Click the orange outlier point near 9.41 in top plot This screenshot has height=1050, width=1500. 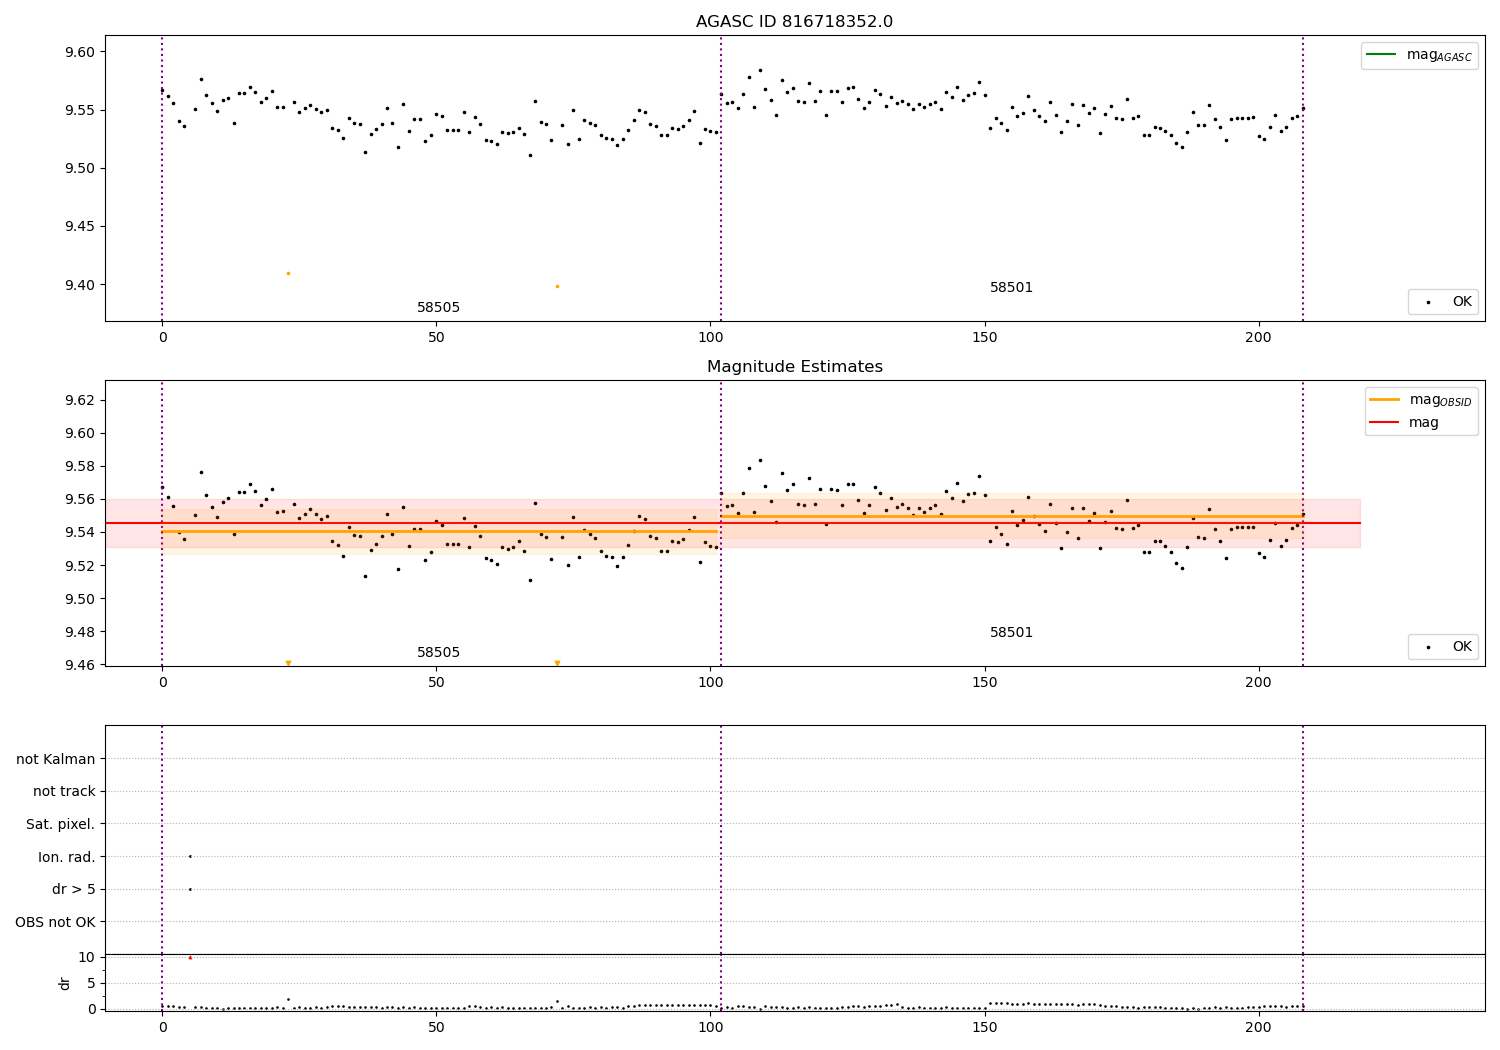coord(288,273)
